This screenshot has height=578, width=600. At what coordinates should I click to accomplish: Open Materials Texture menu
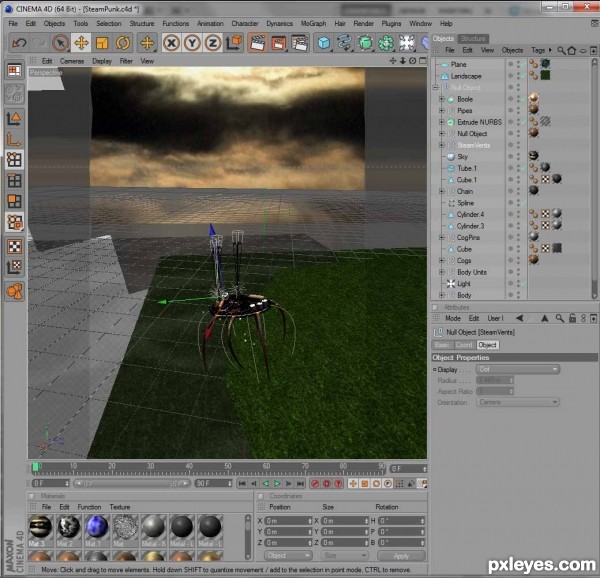120,507
